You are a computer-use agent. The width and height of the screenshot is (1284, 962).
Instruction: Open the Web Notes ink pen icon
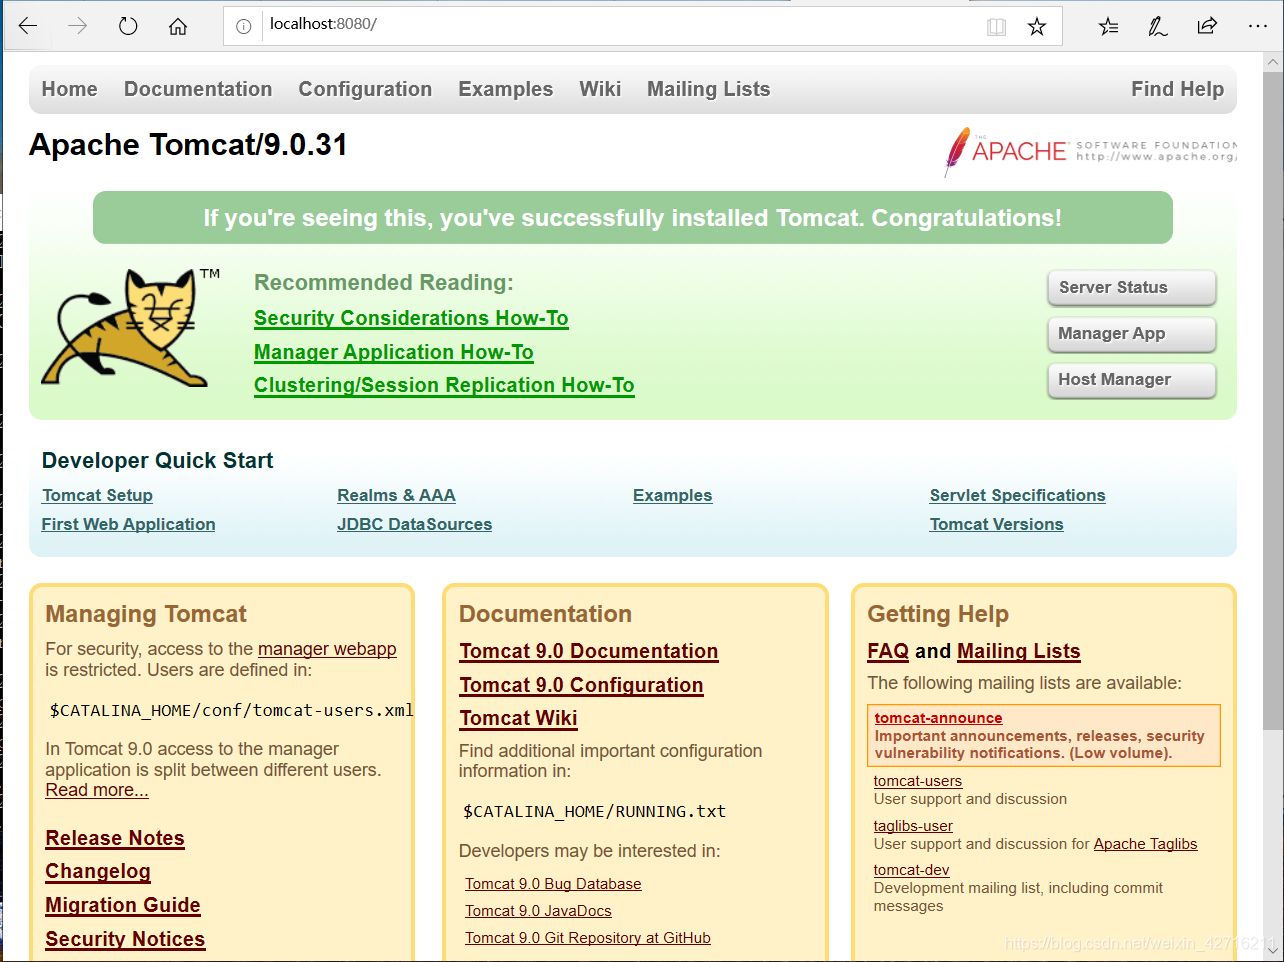pyautogui.click(x=1157, y=26)
